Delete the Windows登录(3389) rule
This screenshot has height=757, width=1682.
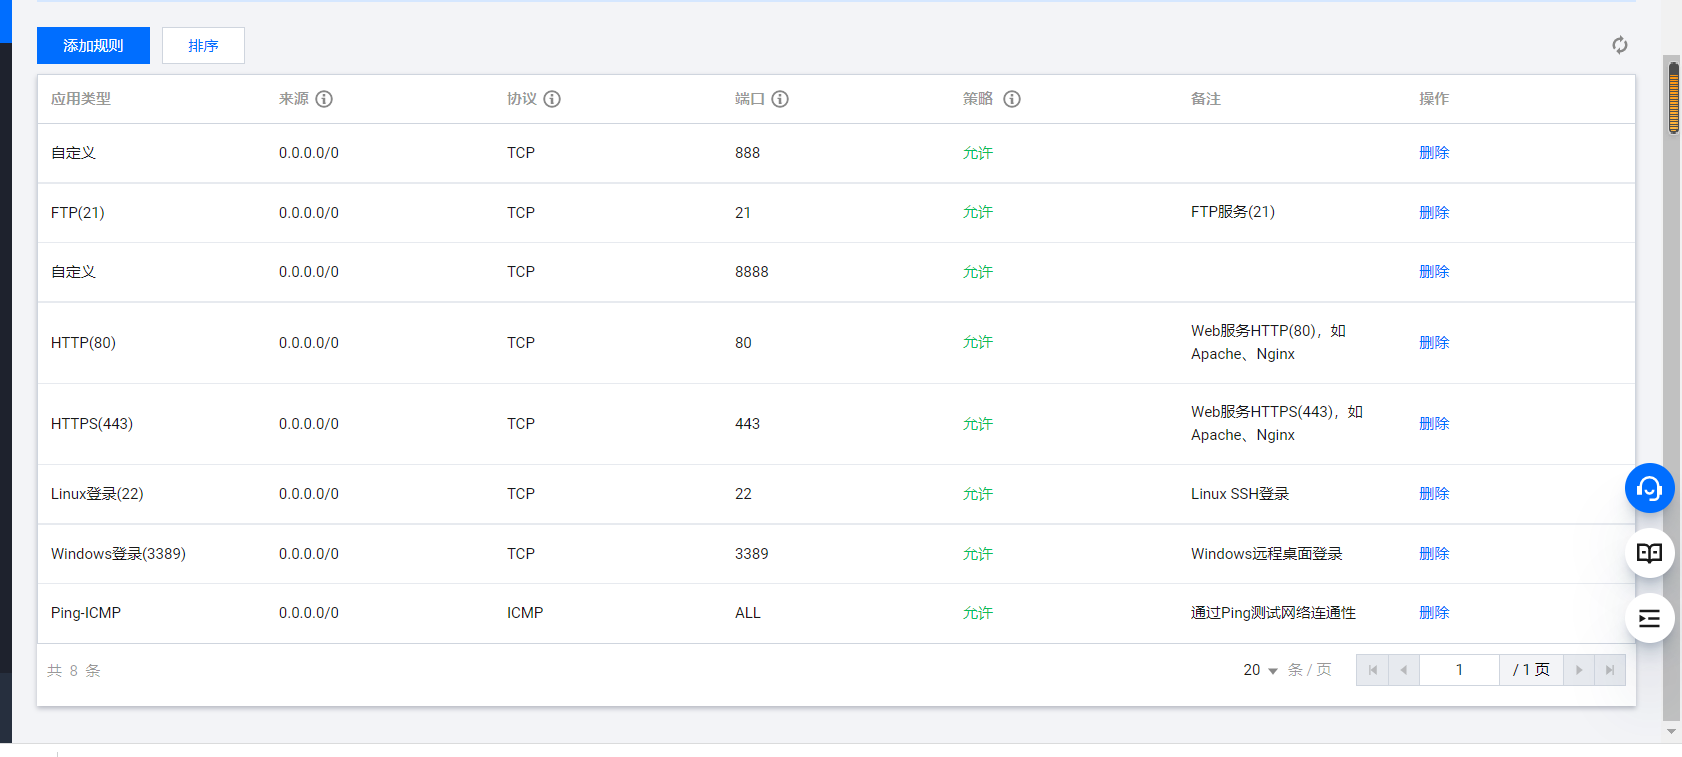point(1434,554)
